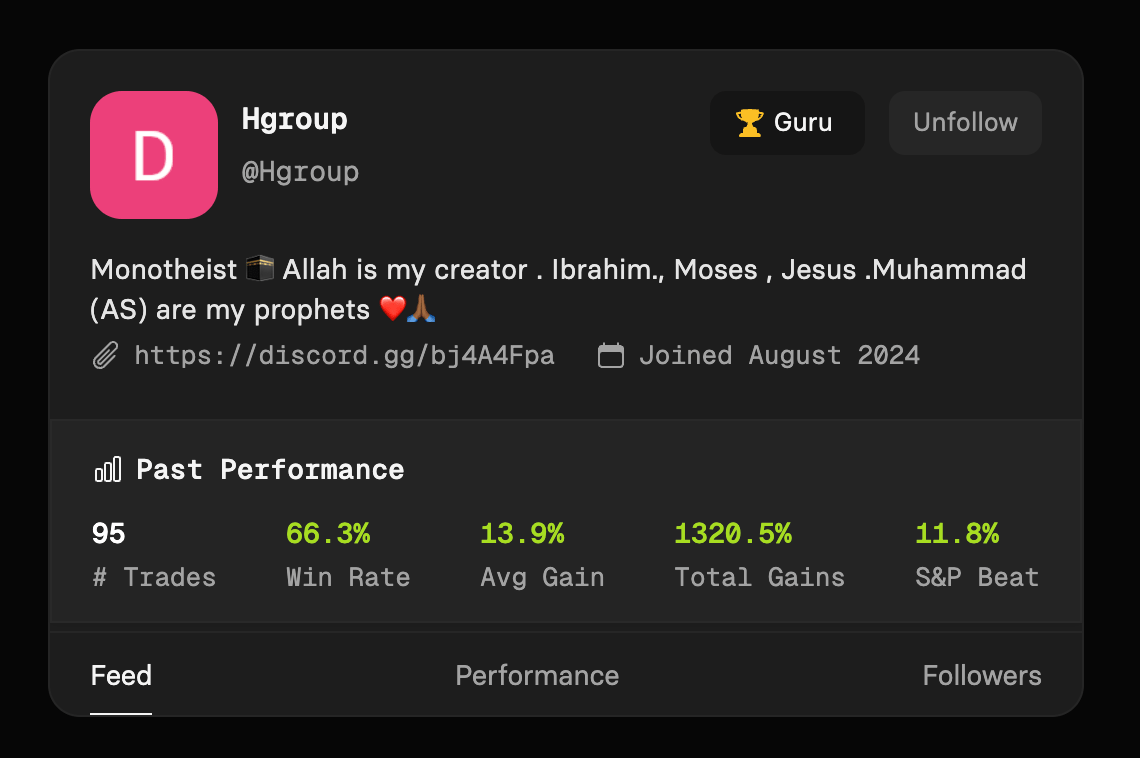Click the 66.3% Win Rate value
The image size is (1140, 758).
pos(328,534)
